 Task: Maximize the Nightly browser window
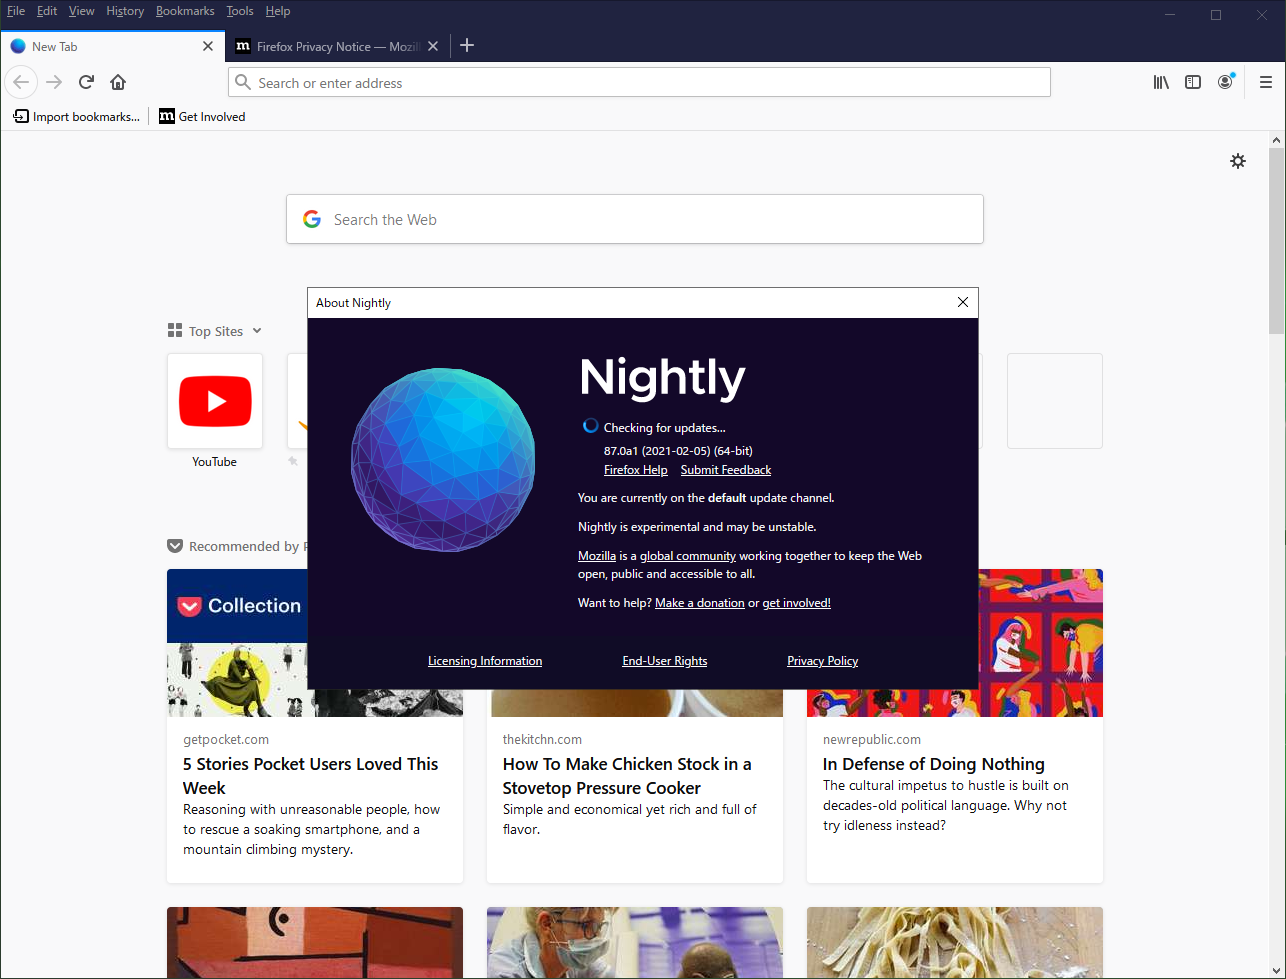[x=1216, y=14]
